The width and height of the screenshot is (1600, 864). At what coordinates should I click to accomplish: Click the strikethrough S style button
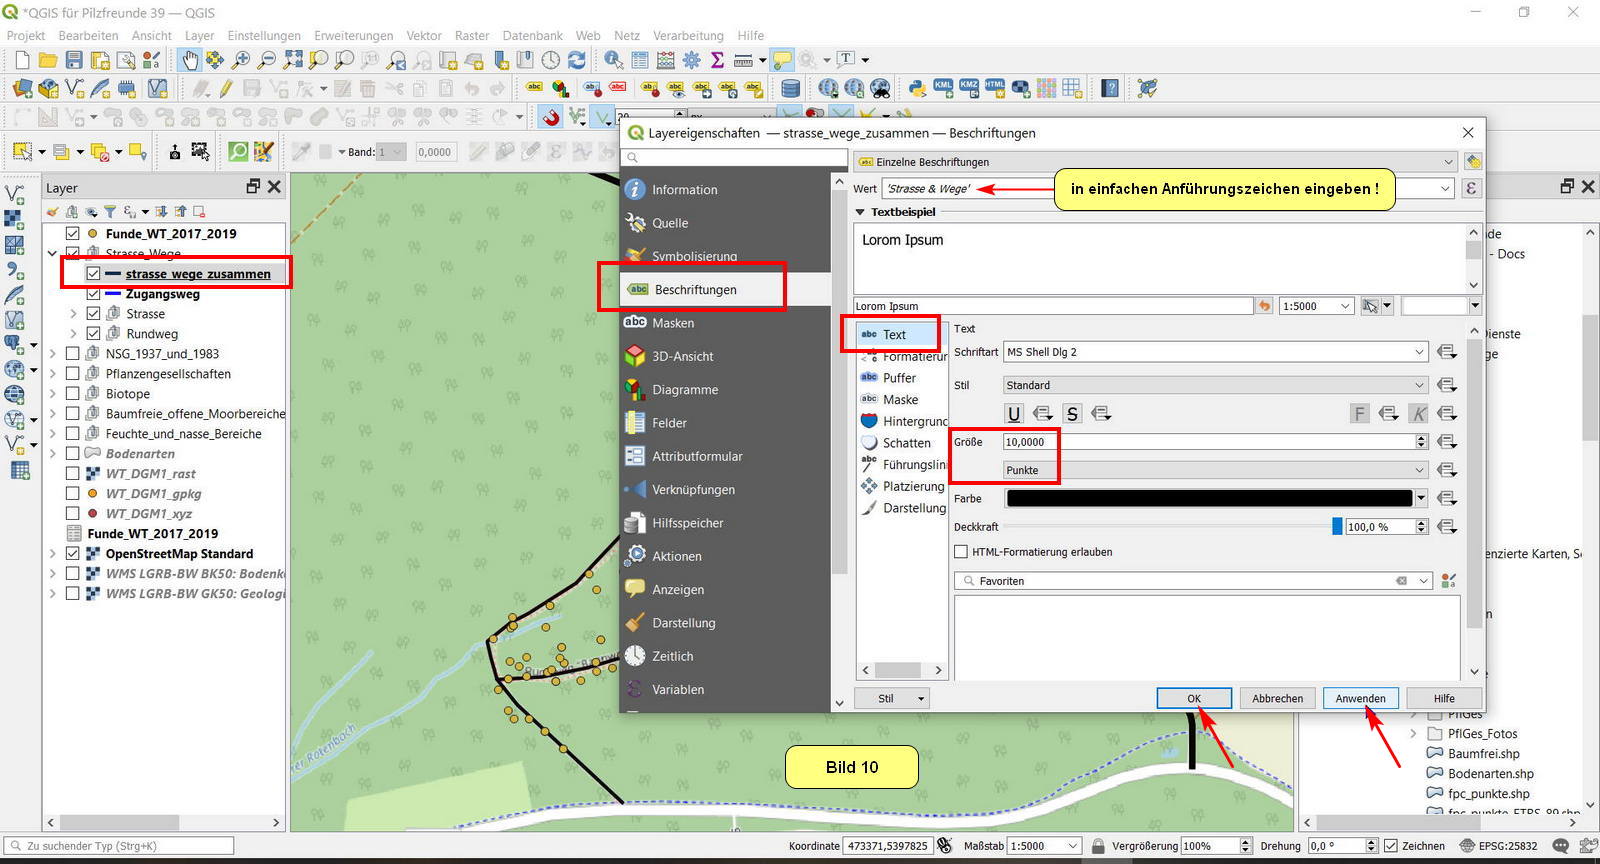[x=1072, y=414]
